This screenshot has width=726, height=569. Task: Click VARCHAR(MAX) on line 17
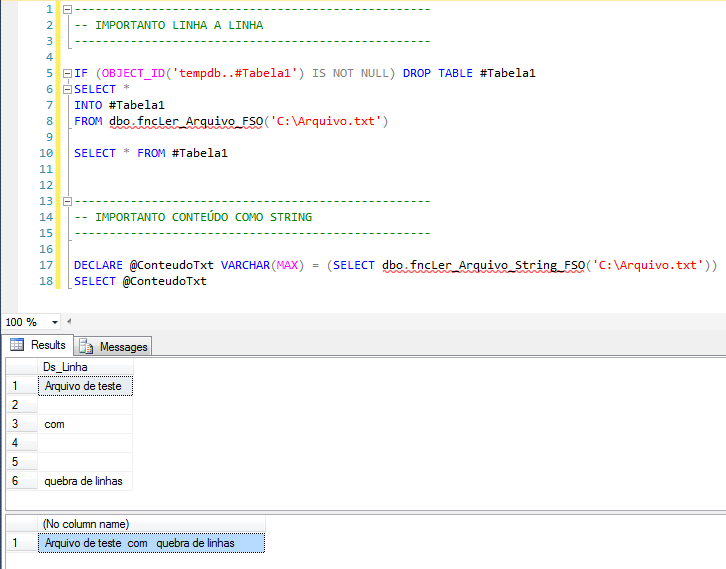click(263, 265)
